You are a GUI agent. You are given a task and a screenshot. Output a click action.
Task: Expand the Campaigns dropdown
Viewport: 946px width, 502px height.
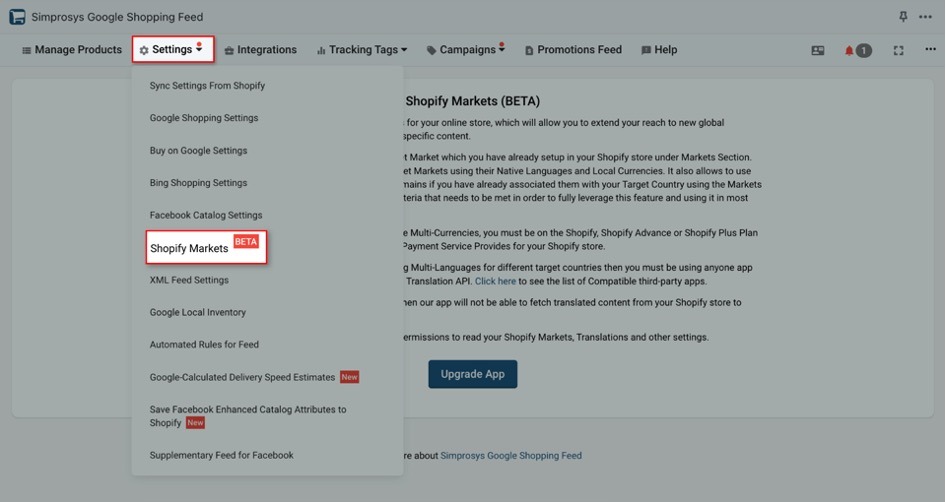[x=465, y=49]
